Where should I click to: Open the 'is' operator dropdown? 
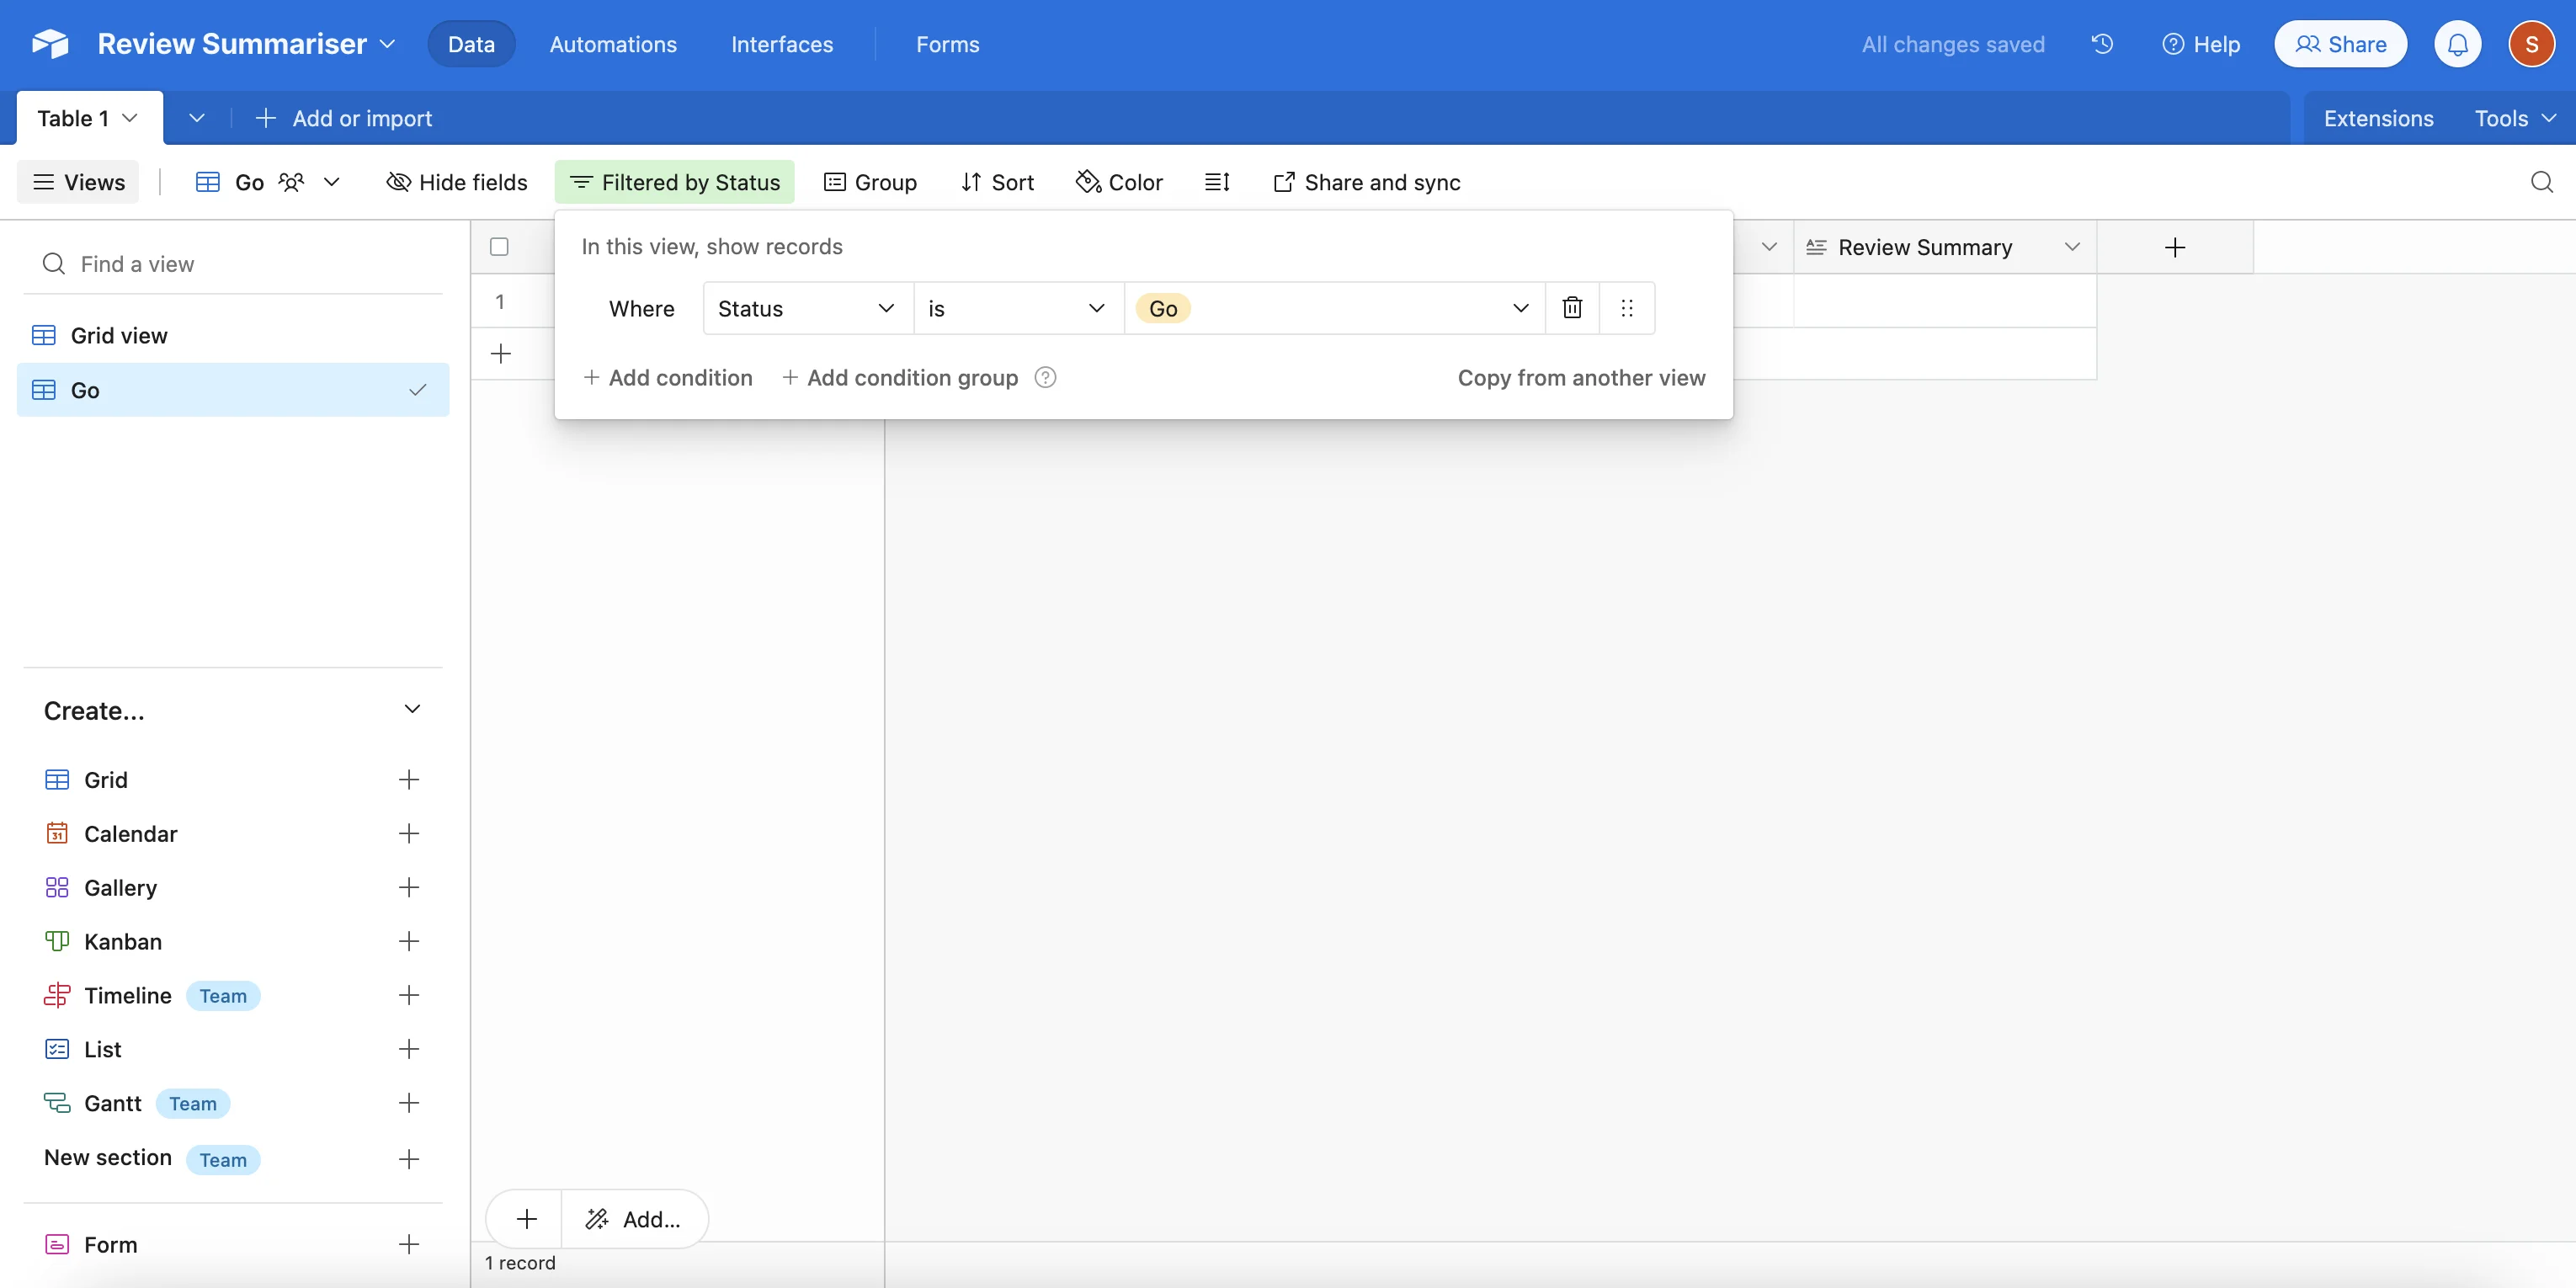pos(1016,308)
